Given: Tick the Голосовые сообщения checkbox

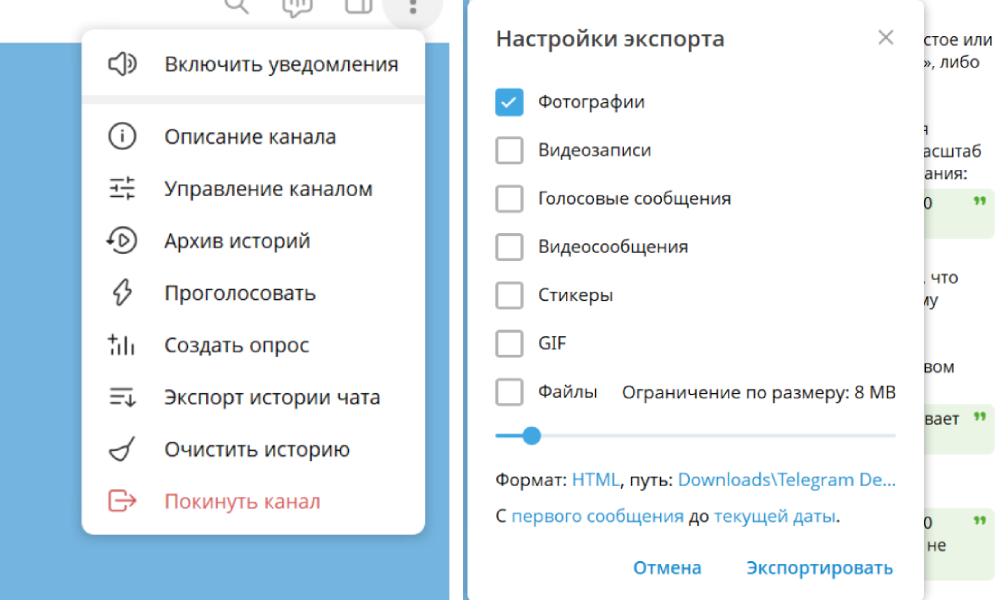Looking at the screenshot, I should coord(509,198).
